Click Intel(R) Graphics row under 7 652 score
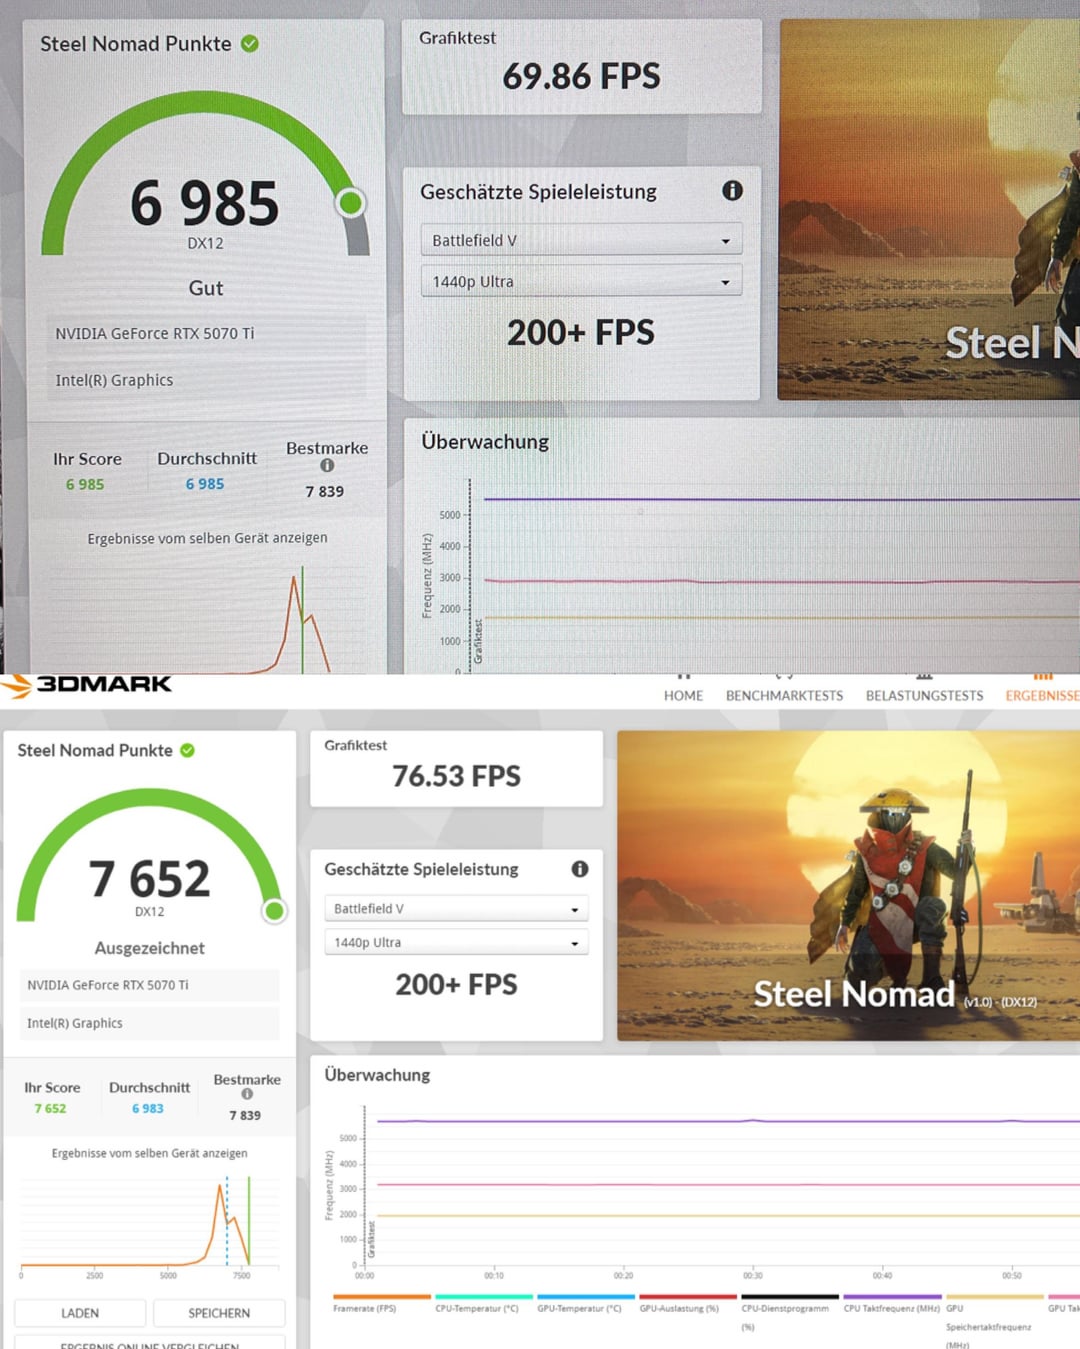Image resolution: width=1080 pixels, height=1349 pixels. click(x=149, y=1023)
